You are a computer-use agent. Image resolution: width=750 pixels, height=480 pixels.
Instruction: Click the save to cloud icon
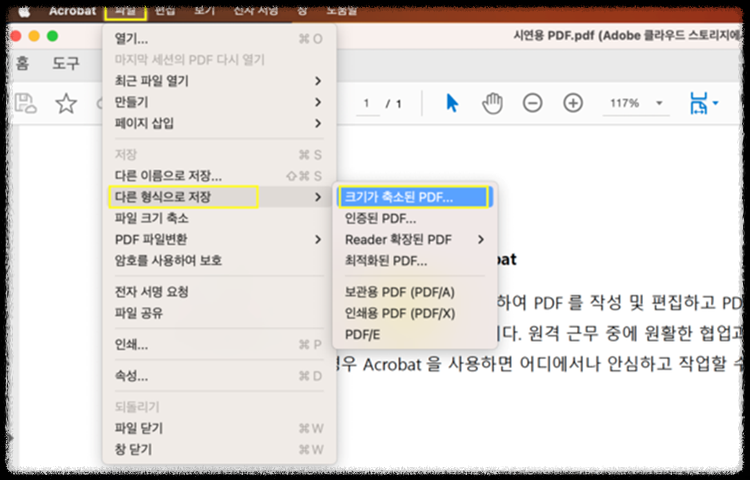pos(26,103)
